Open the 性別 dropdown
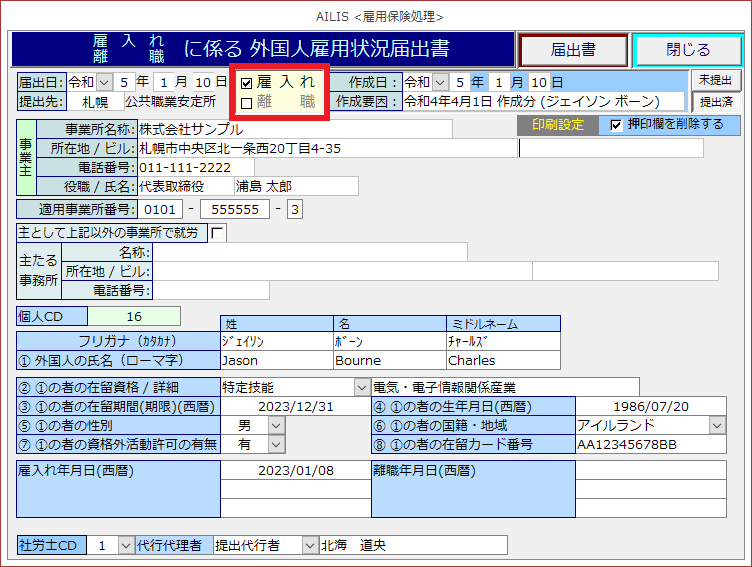 coord(276,426)
